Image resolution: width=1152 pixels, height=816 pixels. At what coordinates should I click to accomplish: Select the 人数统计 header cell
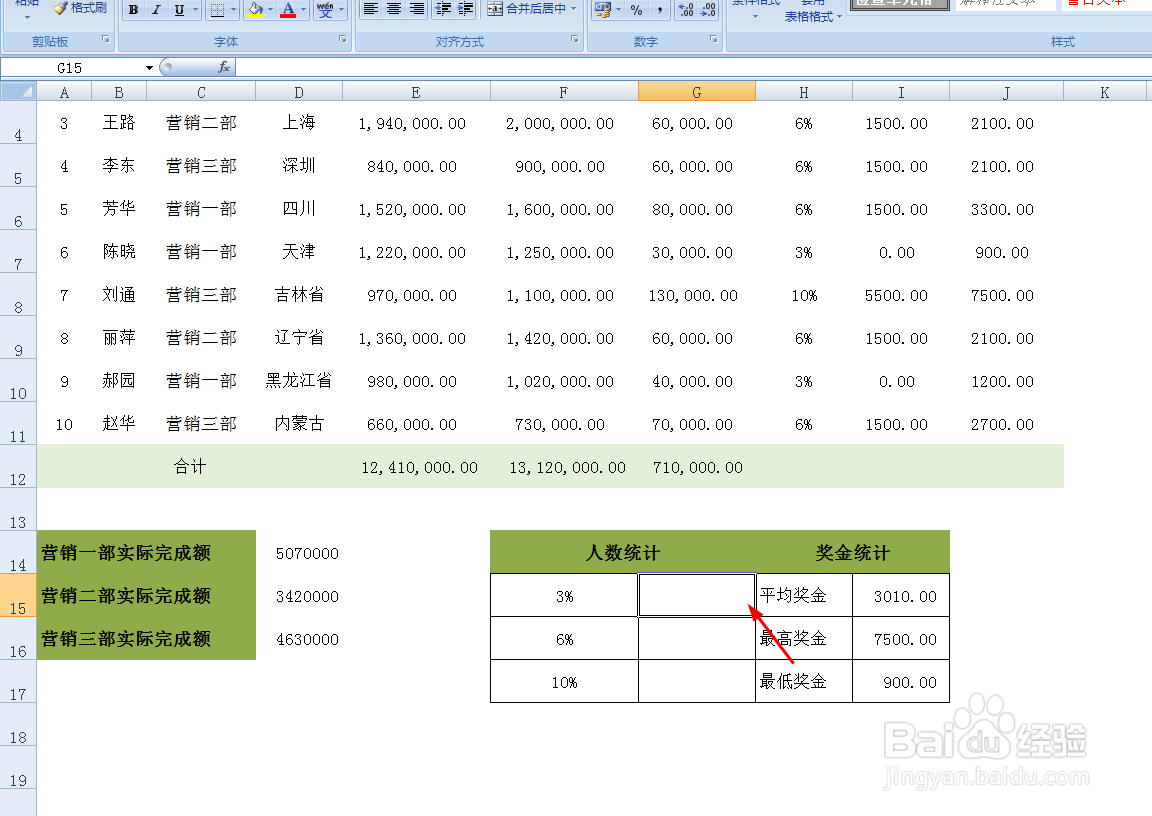pos(622,552)
